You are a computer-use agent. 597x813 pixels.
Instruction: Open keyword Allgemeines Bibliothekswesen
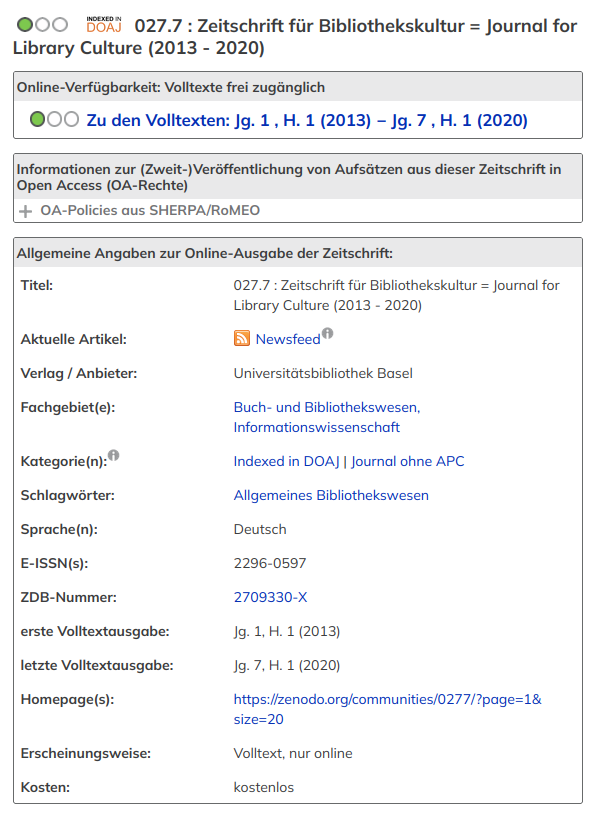click(x=331, y=495)
